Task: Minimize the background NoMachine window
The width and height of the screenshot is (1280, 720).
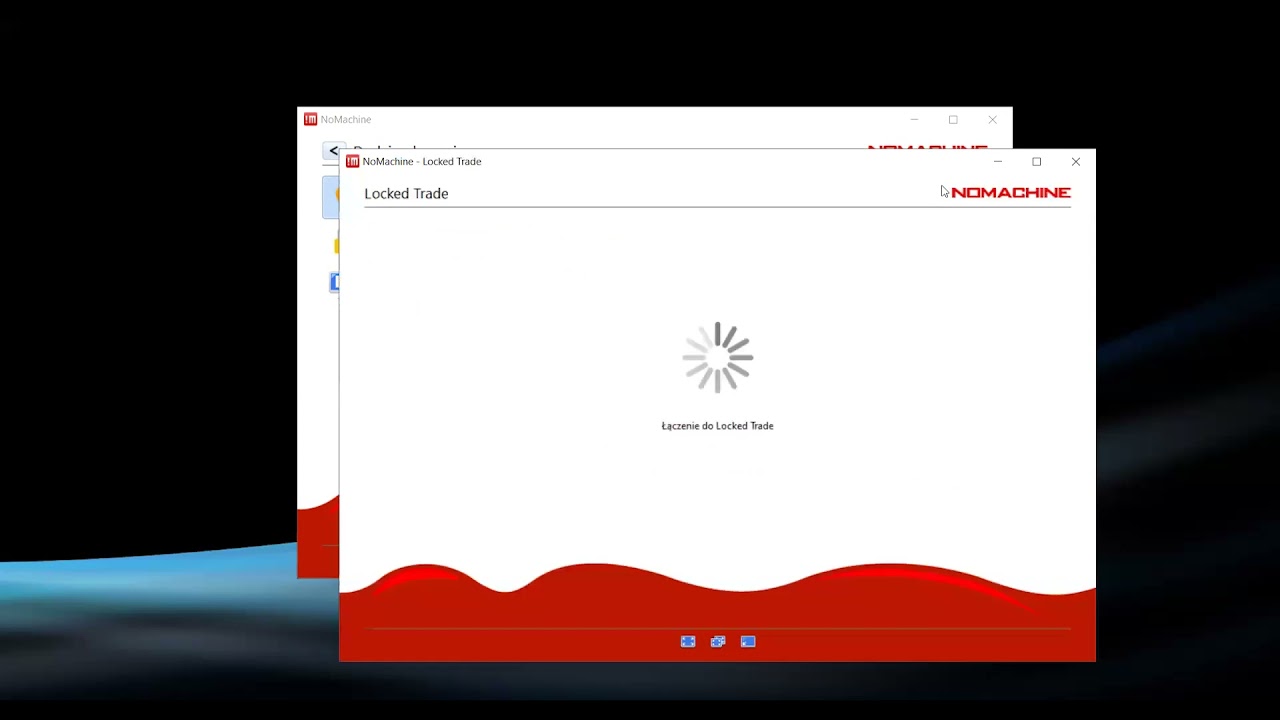Action: click(914, 119)
